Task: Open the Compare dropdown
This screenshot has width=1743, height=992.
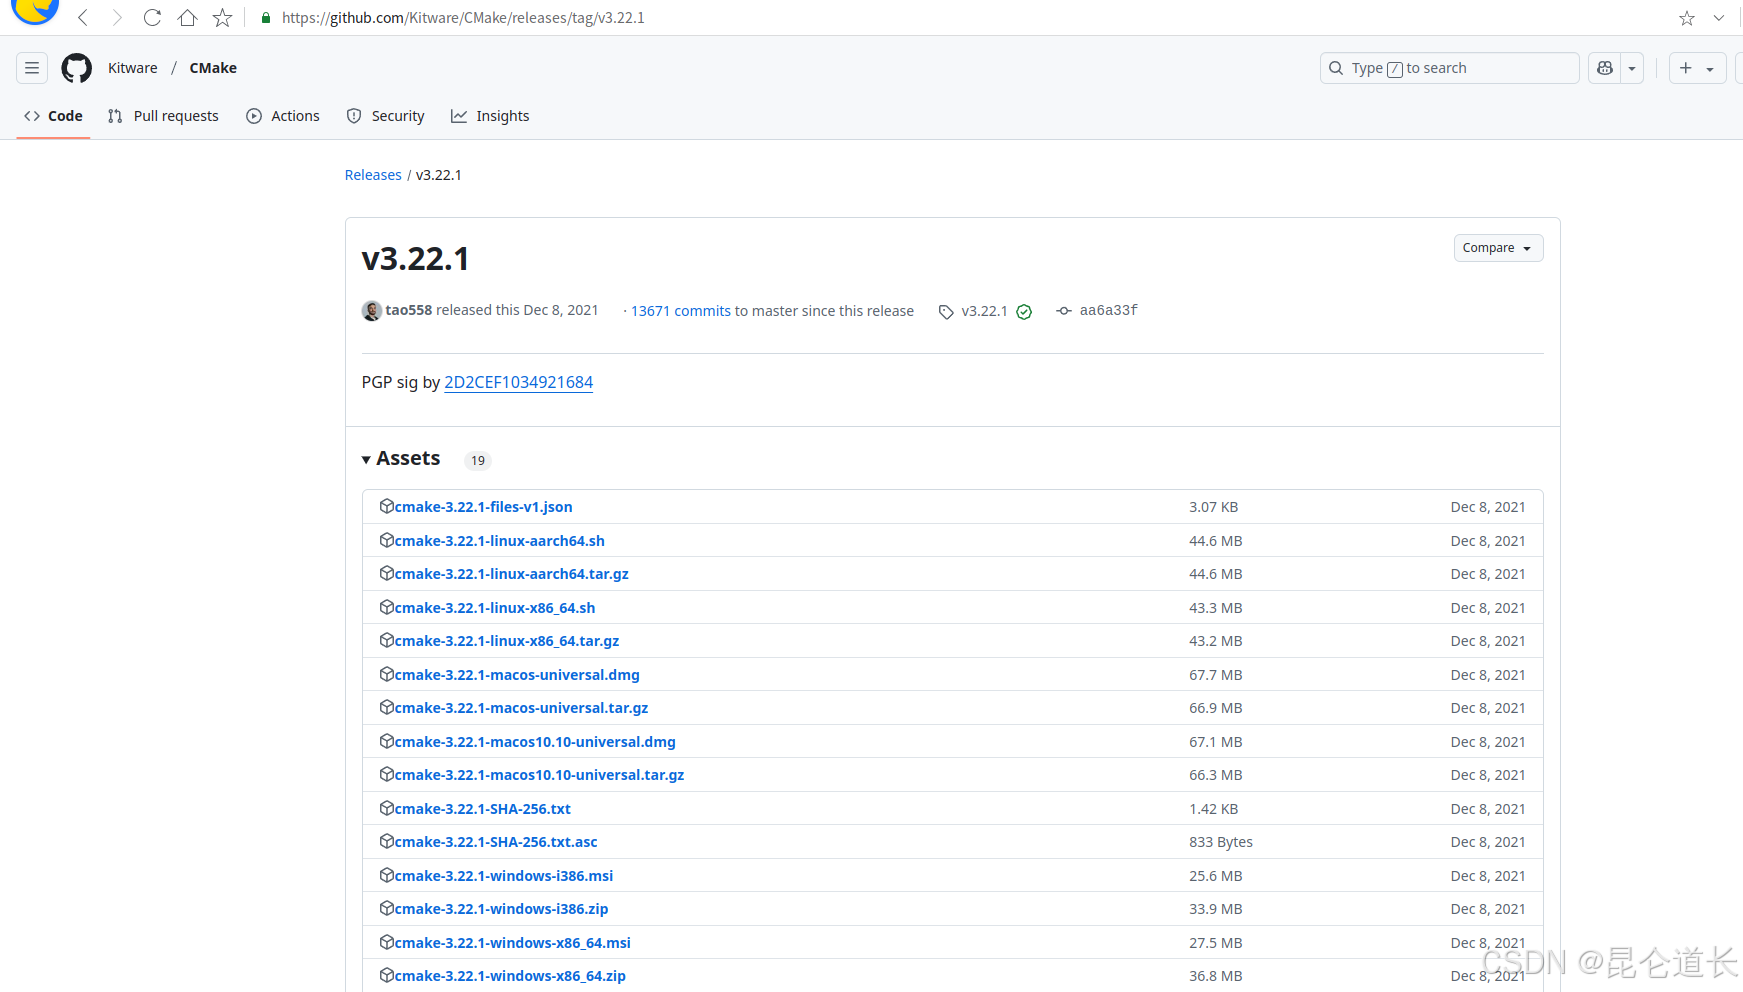Action: tap(1498, 248)
